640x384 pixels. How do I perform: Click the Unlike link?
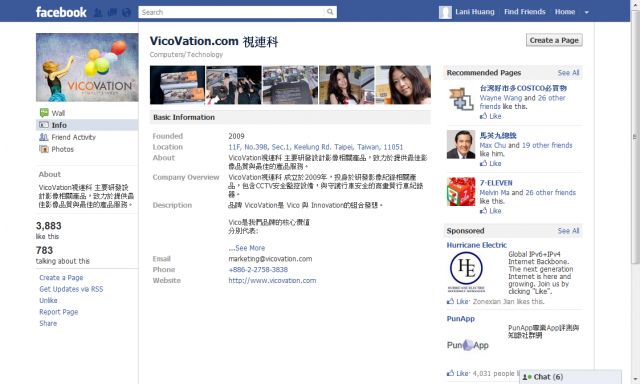click(x=48, y=300)
